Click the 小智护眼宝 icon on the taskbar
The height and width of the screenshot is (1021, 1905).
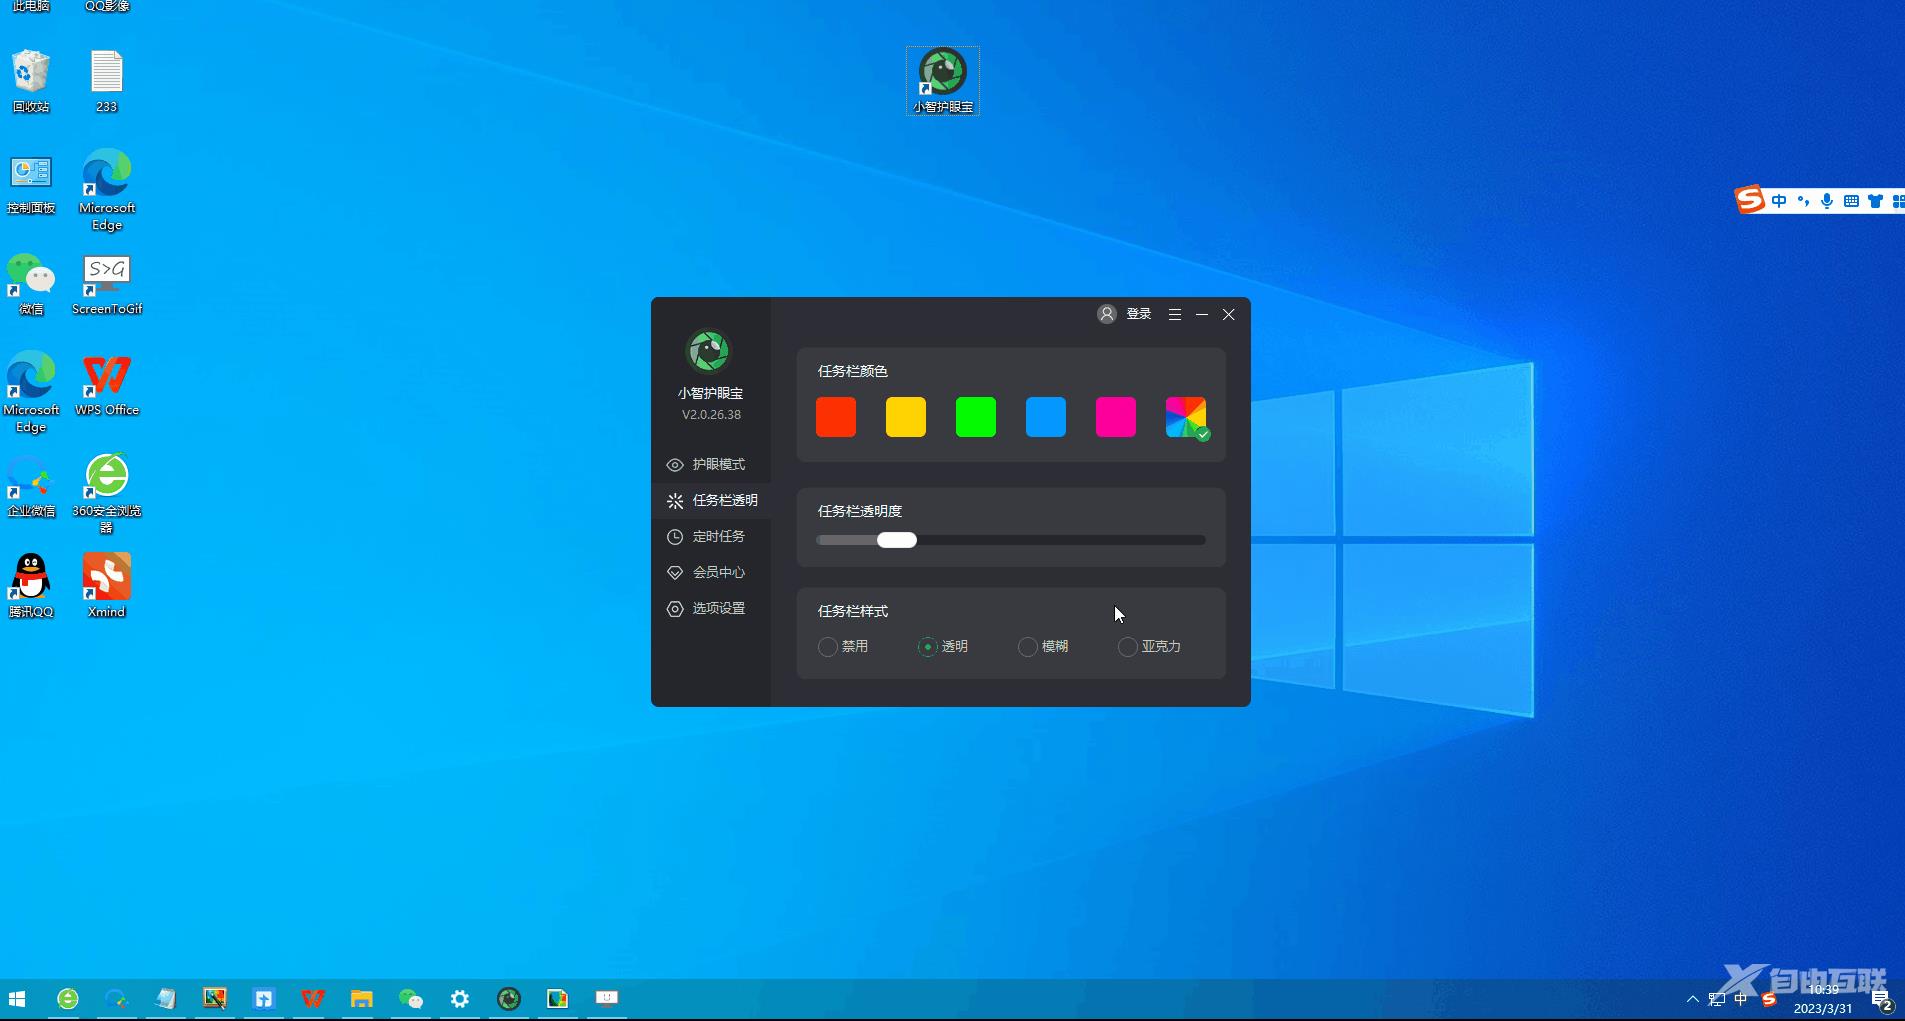pyautogui.click(x=509, y=999)
